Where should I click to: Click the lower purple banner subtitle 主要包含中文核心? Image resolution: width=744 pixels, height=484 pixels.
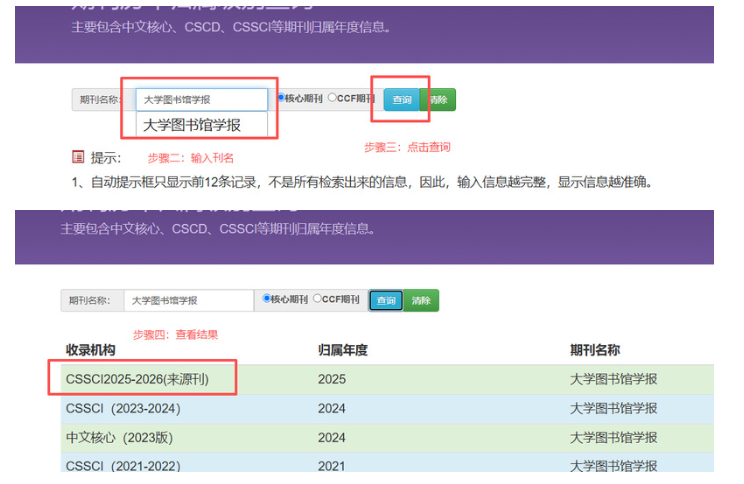218,229
